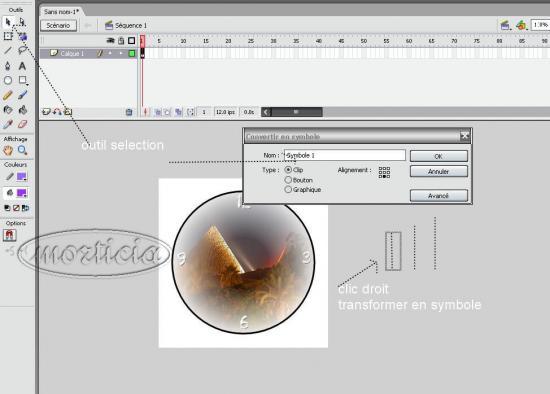
Task: Select the Line tool
Action: tap(8, 51)
